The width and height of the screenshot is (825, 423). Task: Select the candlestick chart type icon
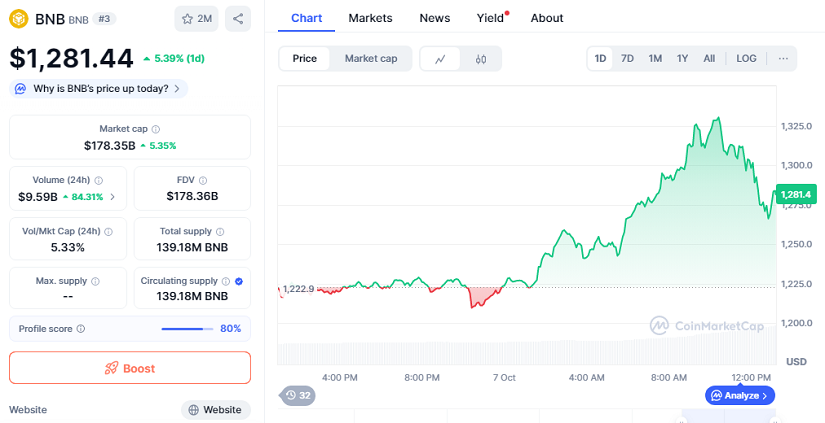tap(481, 59)
